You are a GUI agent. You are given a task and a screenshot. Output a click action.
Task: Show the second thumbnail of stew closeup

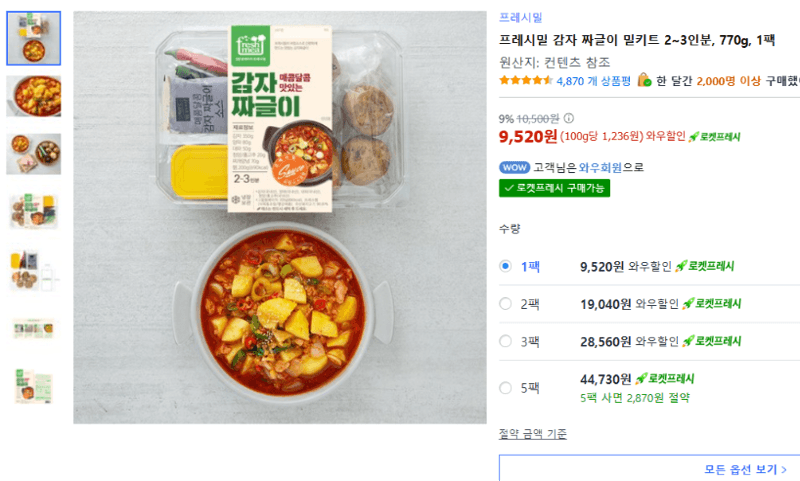pyautogui.click(x=34, y=96)
